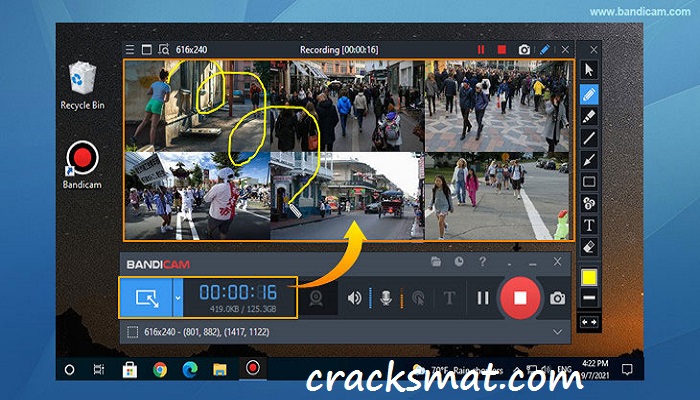700x400 pixels.
Task: Select the Eraser tool in drawing panel
Action: click(589, 247)
